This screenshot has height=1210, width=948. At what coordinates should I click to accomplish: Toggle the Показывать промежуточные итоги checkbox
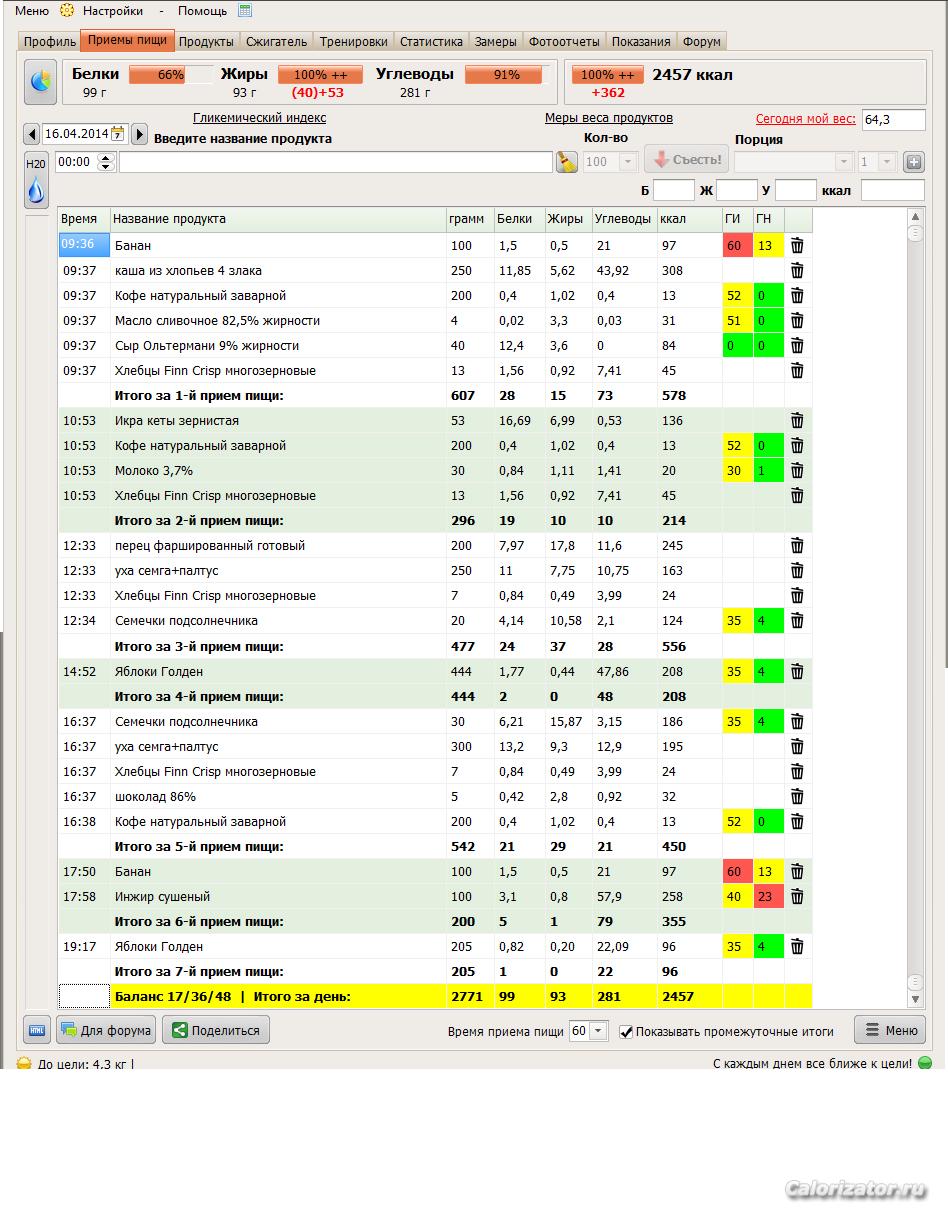[x=626, y=1031]
